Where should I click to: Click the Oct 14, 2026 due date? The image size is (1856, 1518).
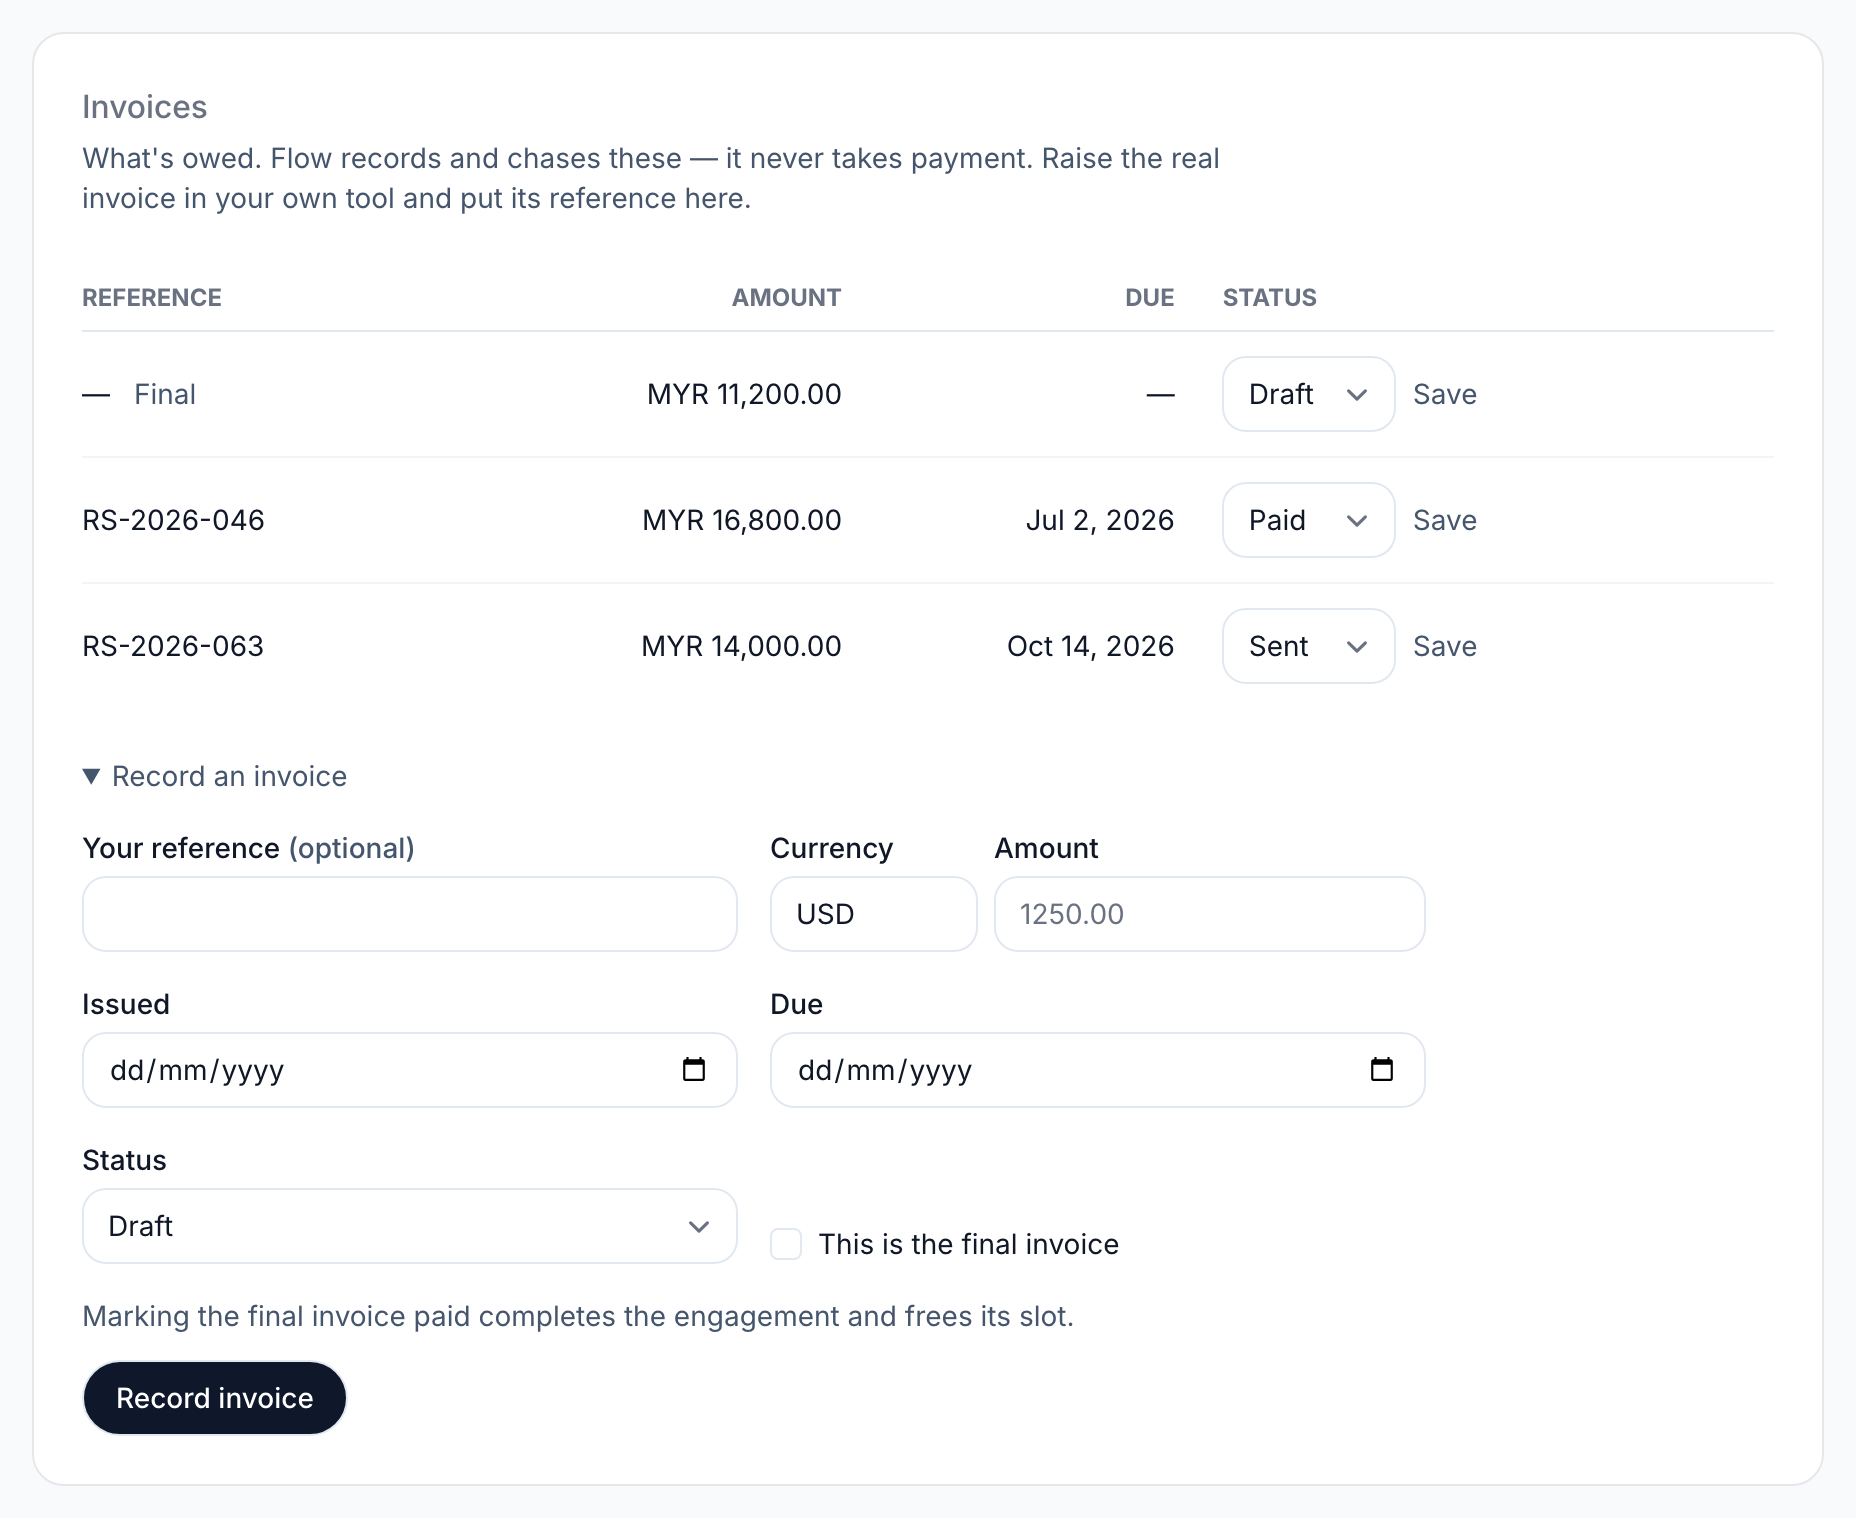point(1091,646)
